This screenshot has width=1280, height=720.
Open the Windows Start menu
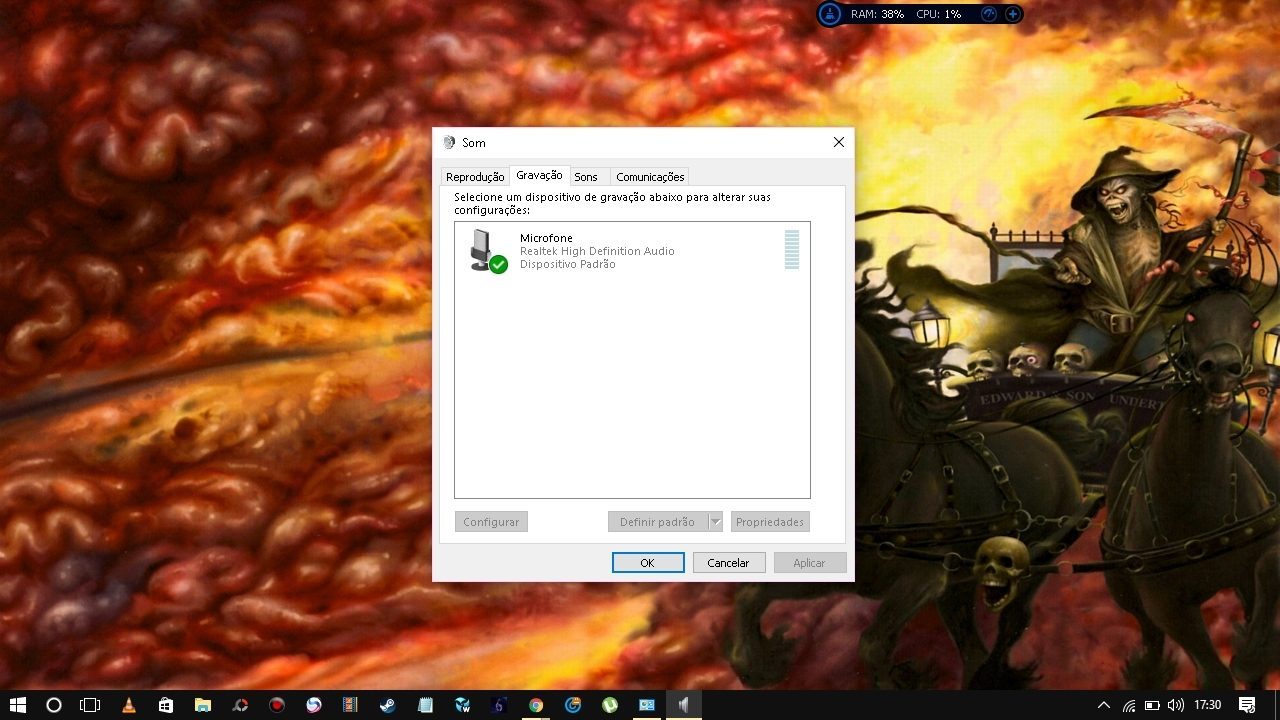(18, 705)
